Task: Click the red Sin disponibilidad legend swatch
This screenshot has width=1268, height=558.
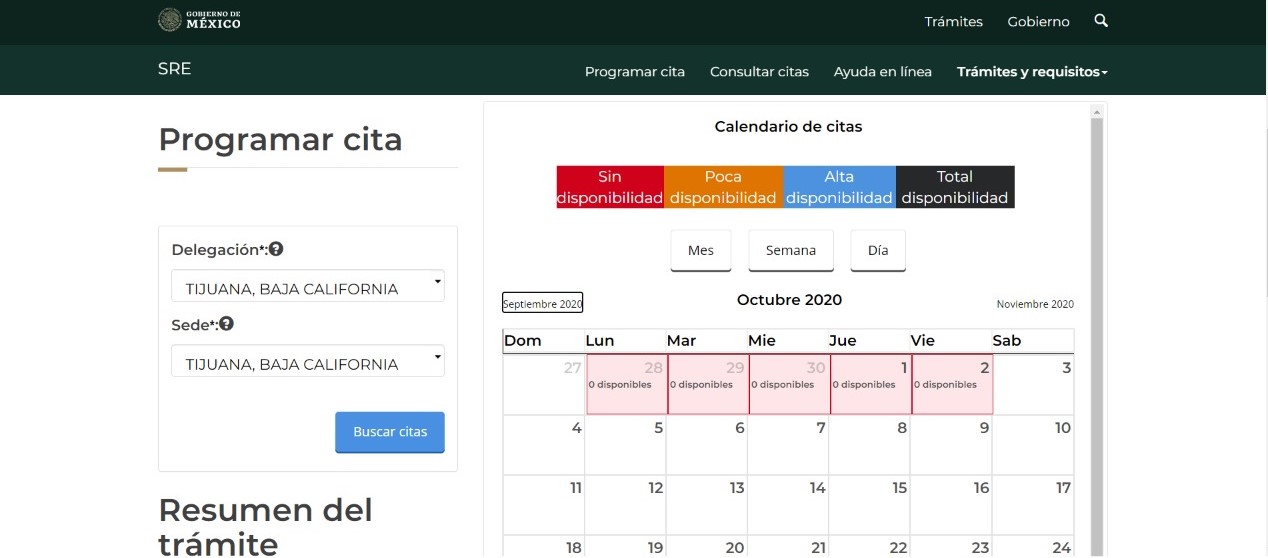Action: point(610,187)
